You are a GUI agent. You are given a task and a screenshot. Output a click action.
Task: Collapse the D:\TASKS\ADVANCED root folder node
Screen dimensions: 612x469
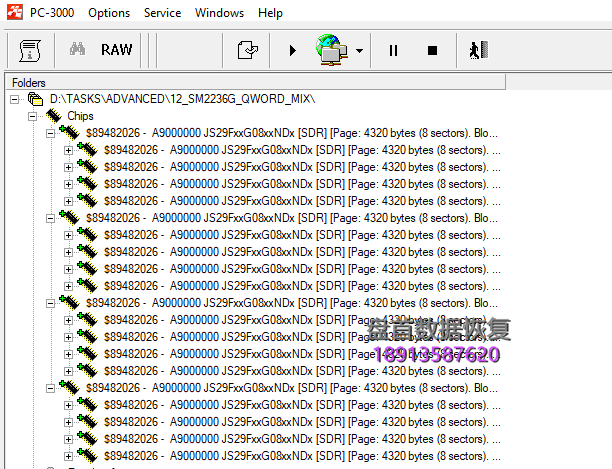coord(15,100)
